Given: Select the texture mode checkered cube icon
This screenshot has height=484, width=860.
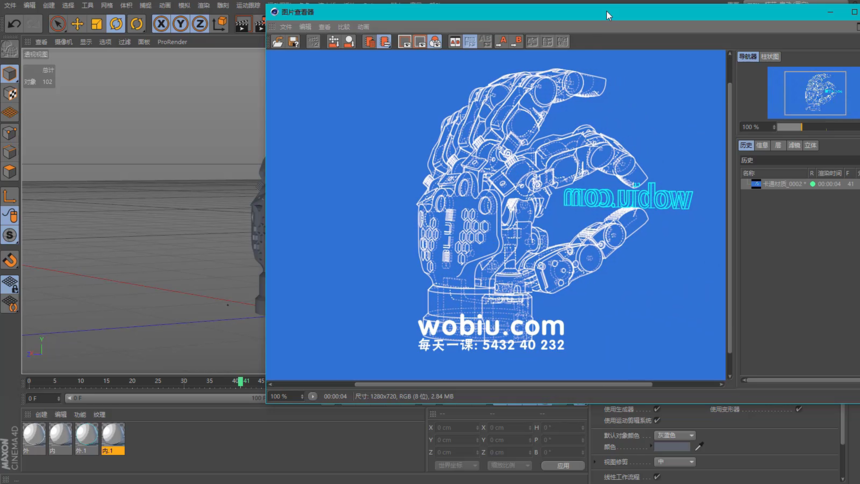Looking at the screenshot, I should tap(9, 93).
